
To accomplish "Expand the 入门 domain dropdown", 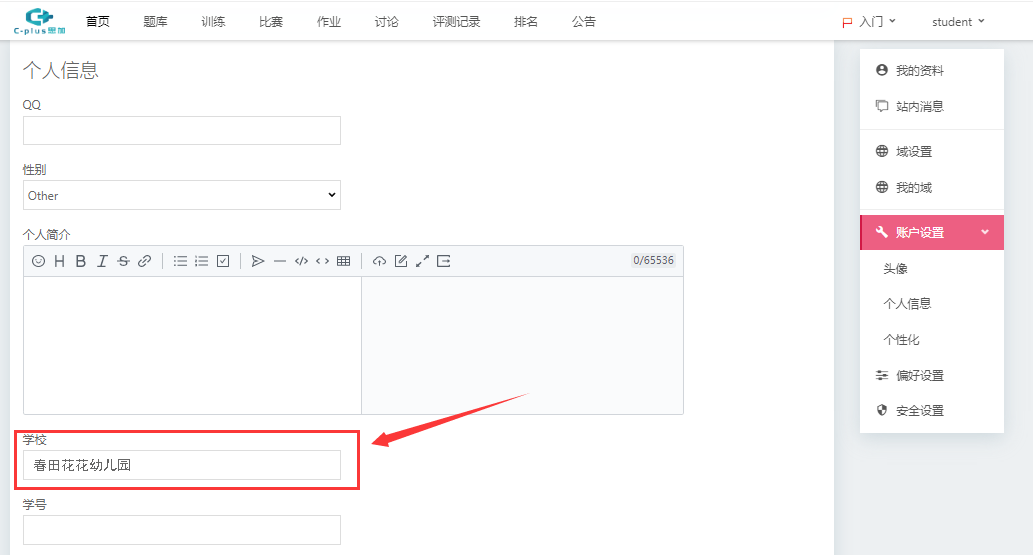I will pos(868,22).
